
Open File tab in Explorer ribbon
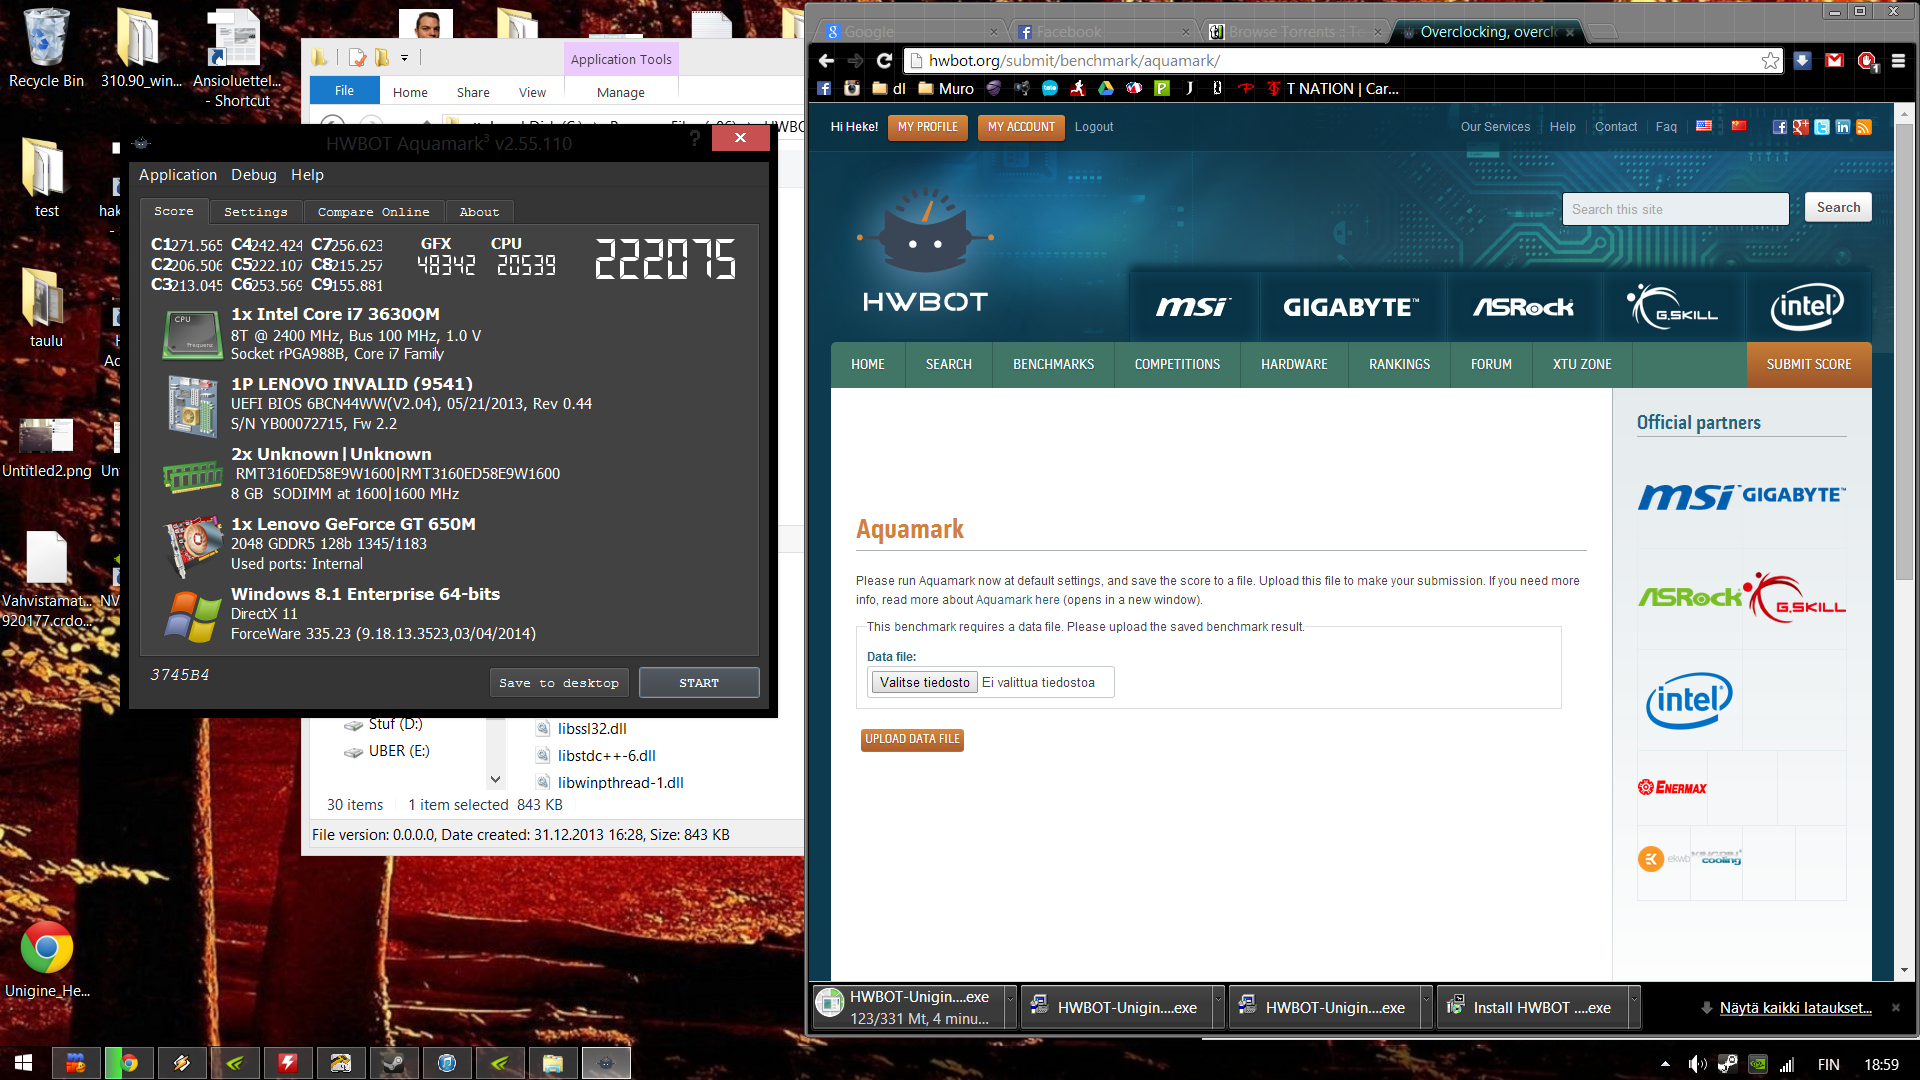pos(344,91)
